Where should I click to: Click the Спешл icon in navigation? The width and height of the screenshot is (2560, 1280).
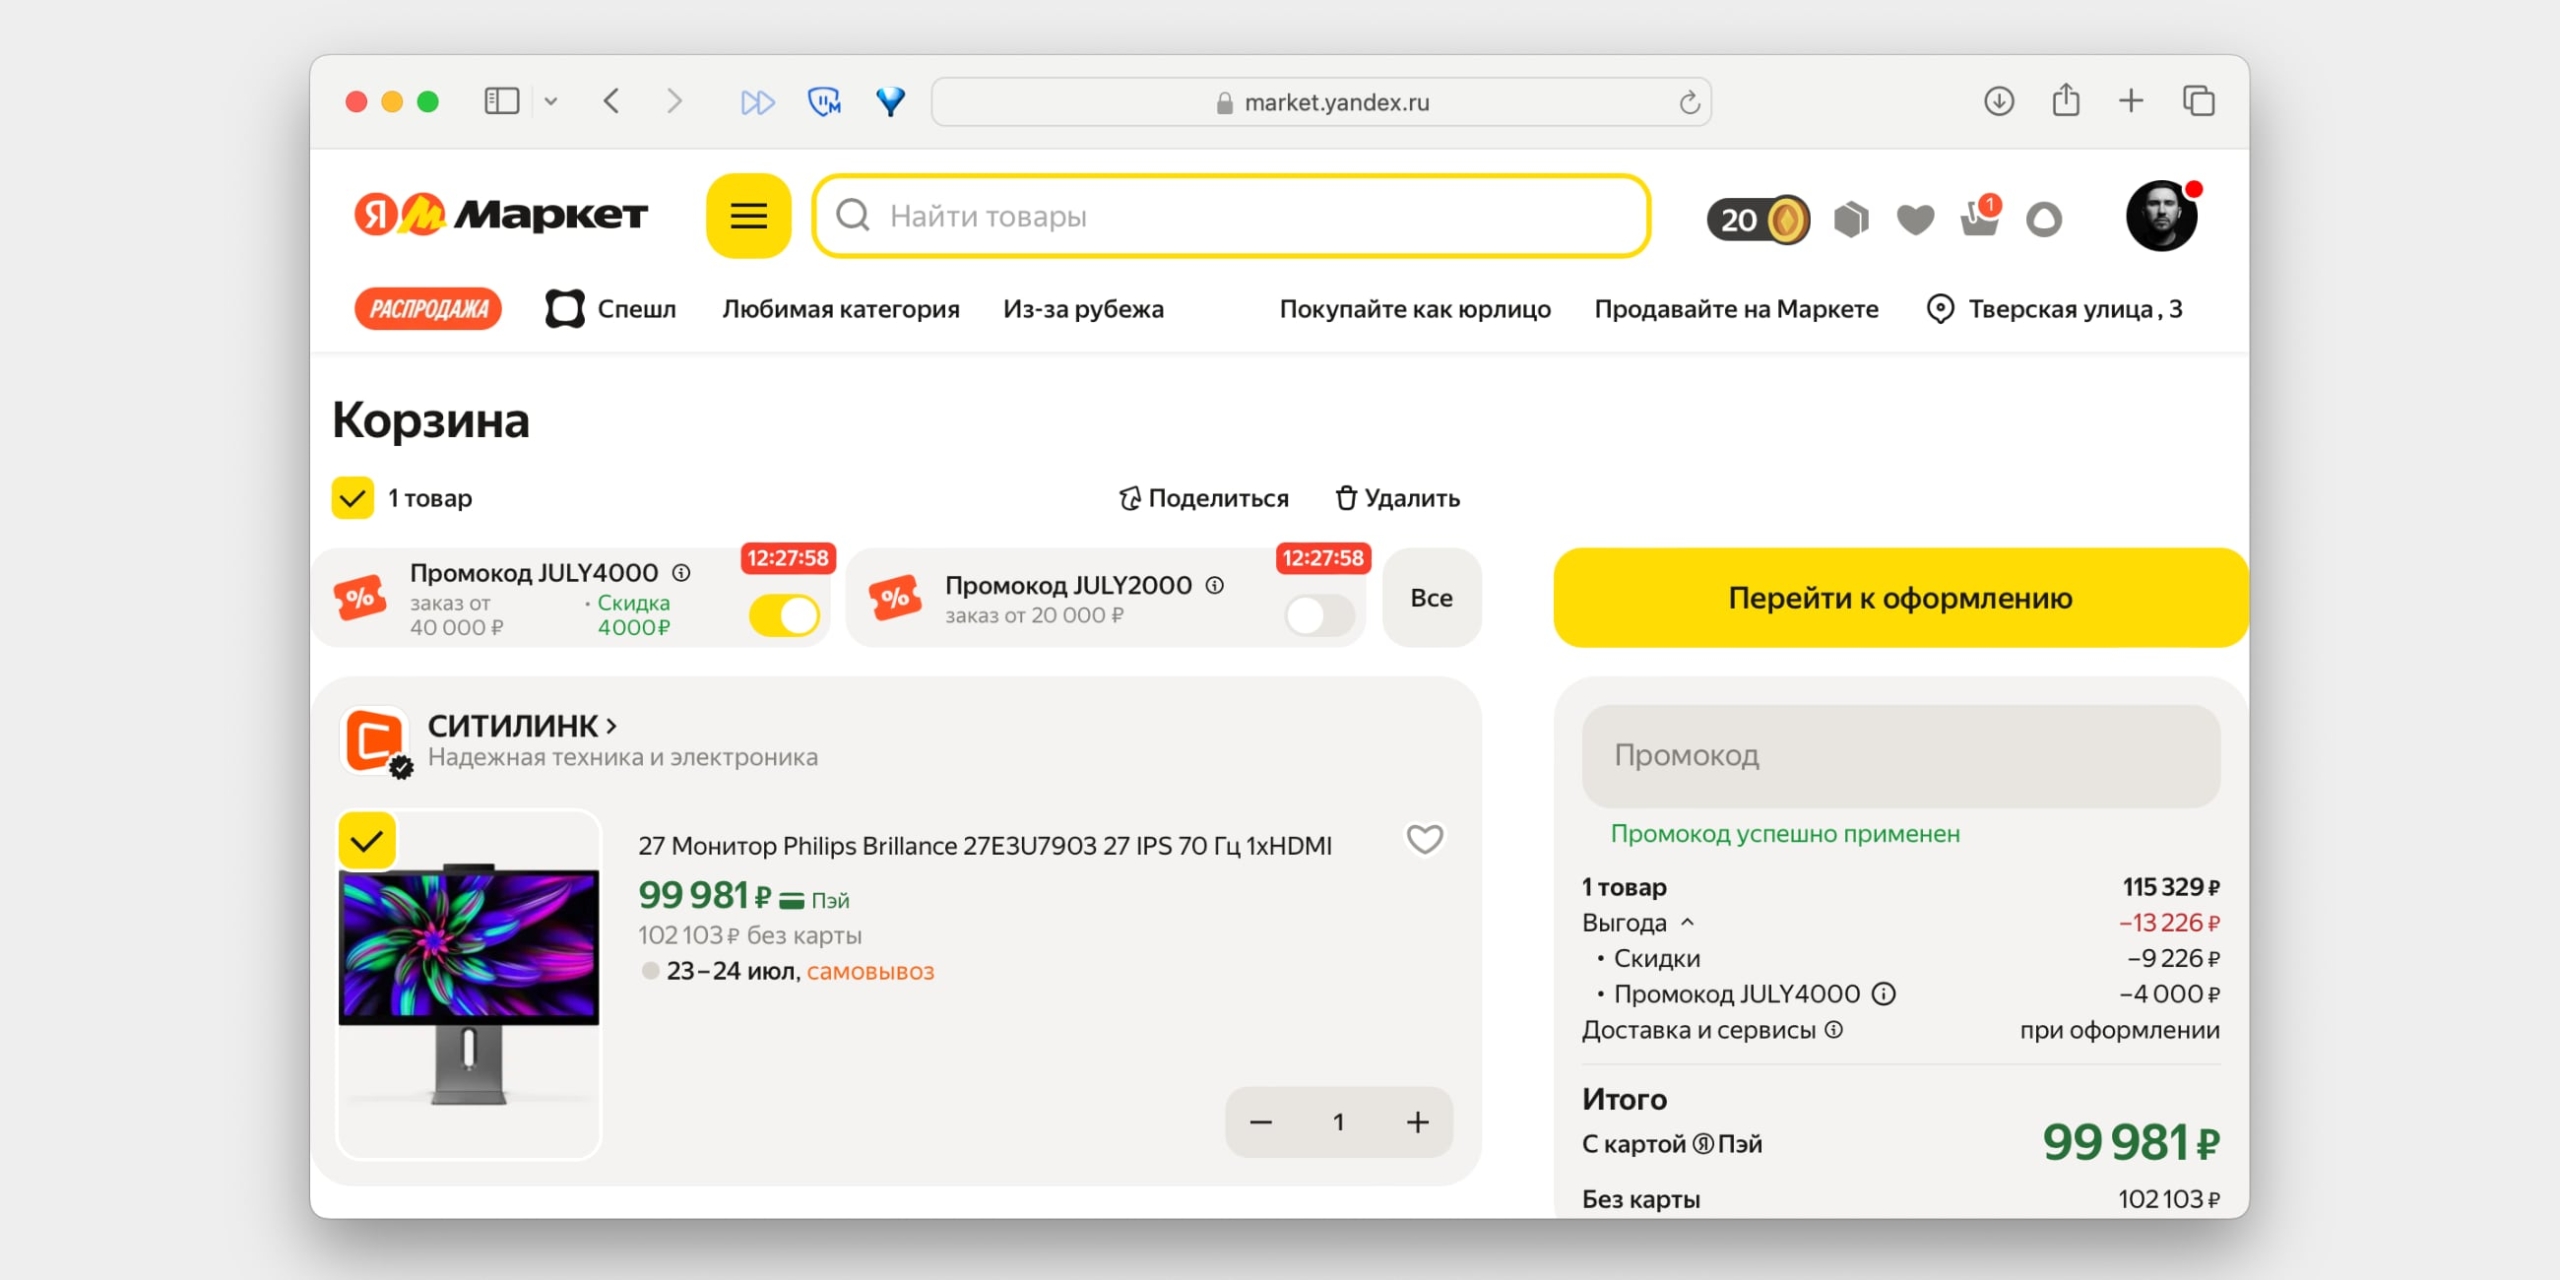[x=565, y=309]
